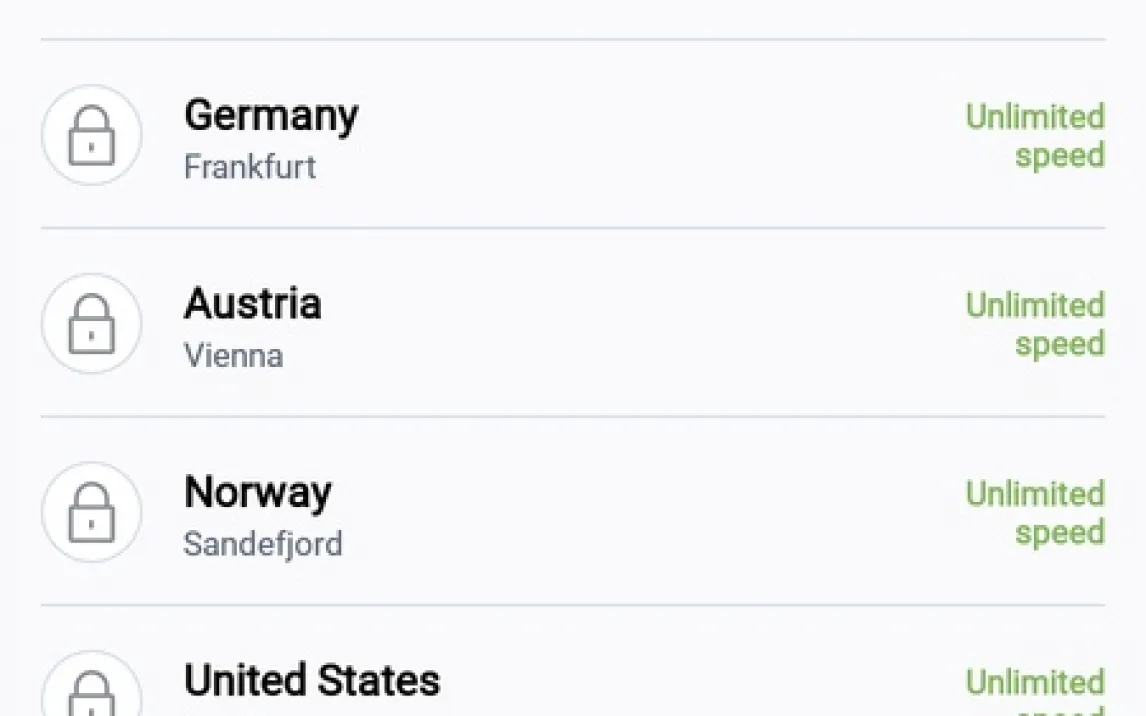Image resolution: width=1146 pixels, height=716 pixels.
Task: Choose the Norway country name
Action: pyautogui.click(x=258, y=492)
